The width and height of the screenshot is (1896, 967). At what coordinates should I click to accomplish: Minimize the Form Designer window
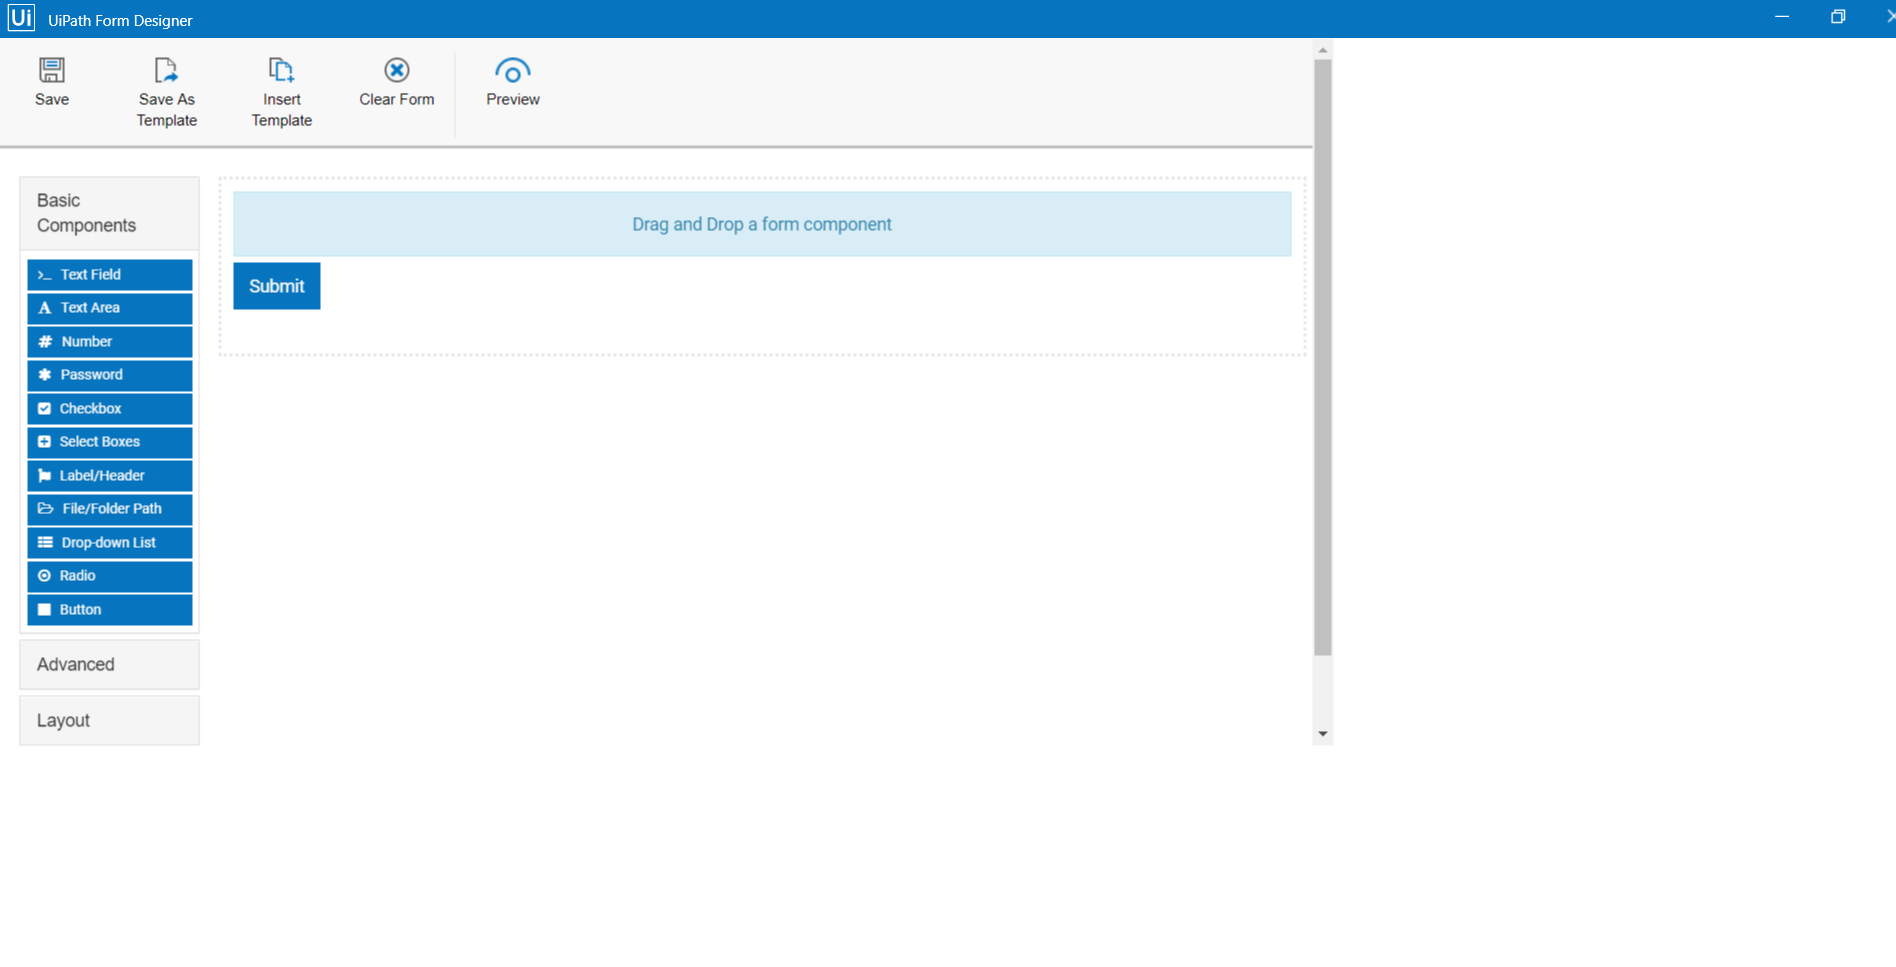coord(1782,17)
